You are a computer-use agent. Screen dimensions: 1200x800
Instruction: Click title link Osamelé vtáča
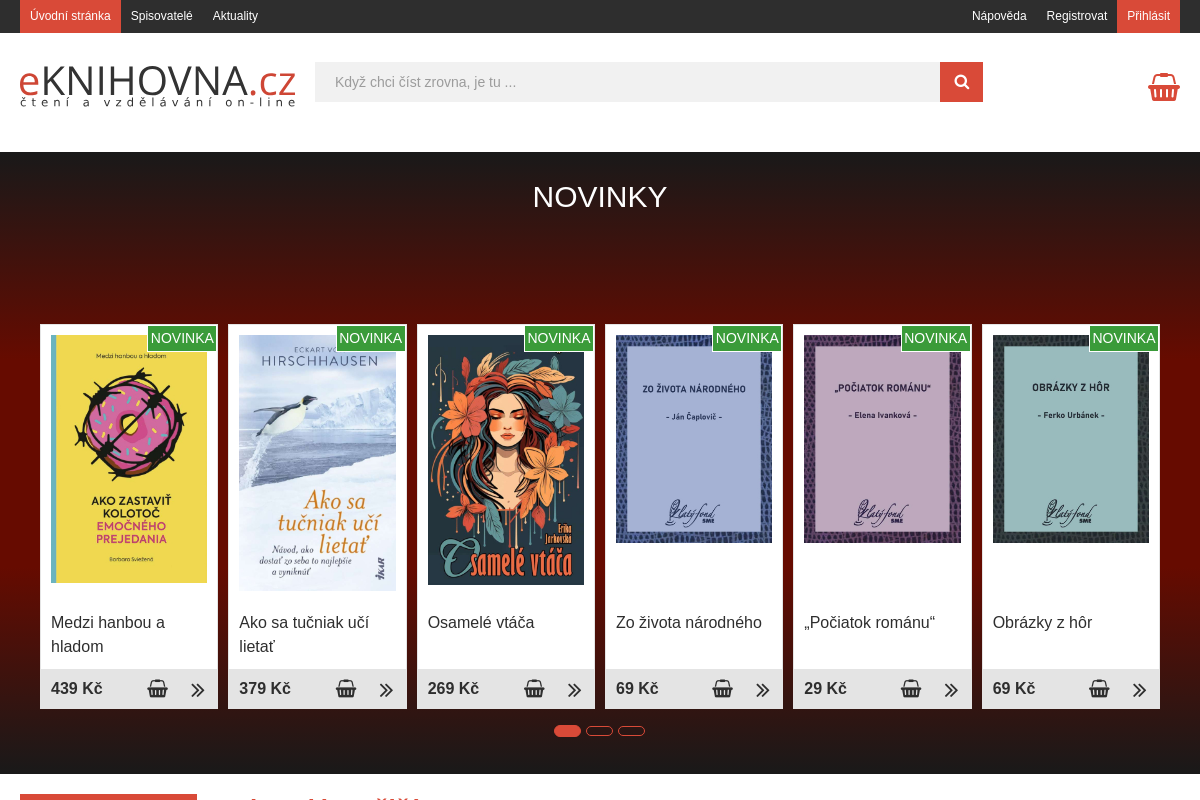pyautogui.click(x=481, y=622)
